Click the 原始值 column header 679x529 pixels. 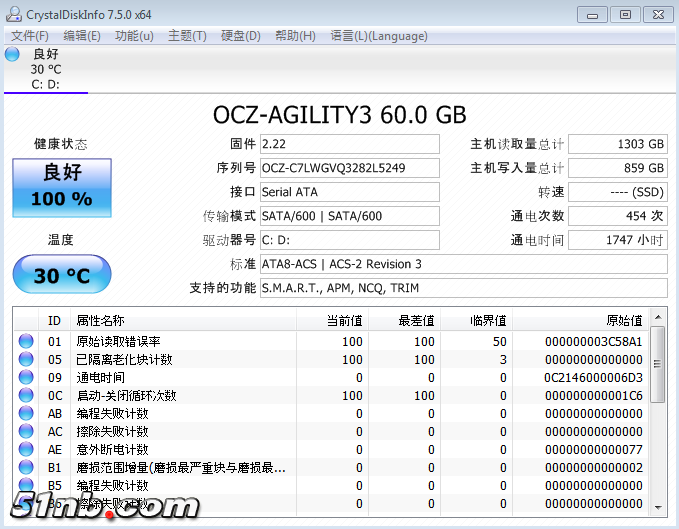point(580,321)
